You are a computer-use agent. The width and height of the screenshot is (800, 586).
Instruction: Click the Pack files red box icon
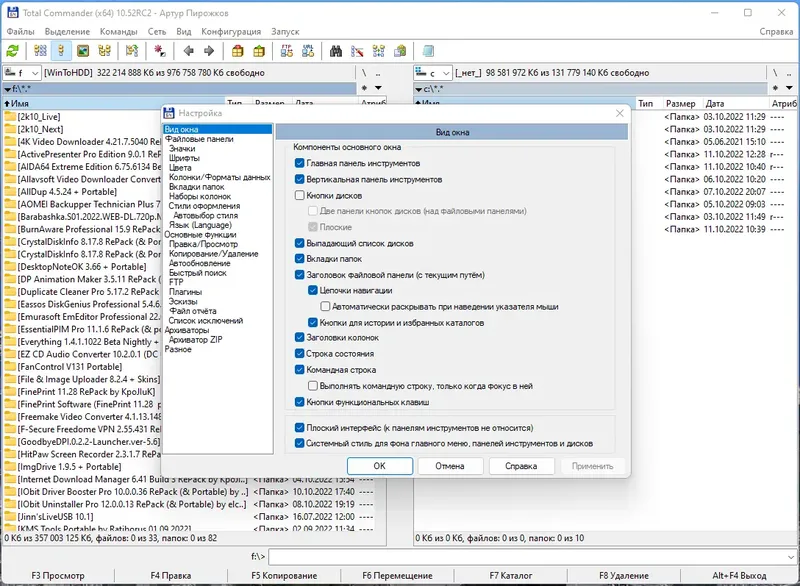[237, 51]
